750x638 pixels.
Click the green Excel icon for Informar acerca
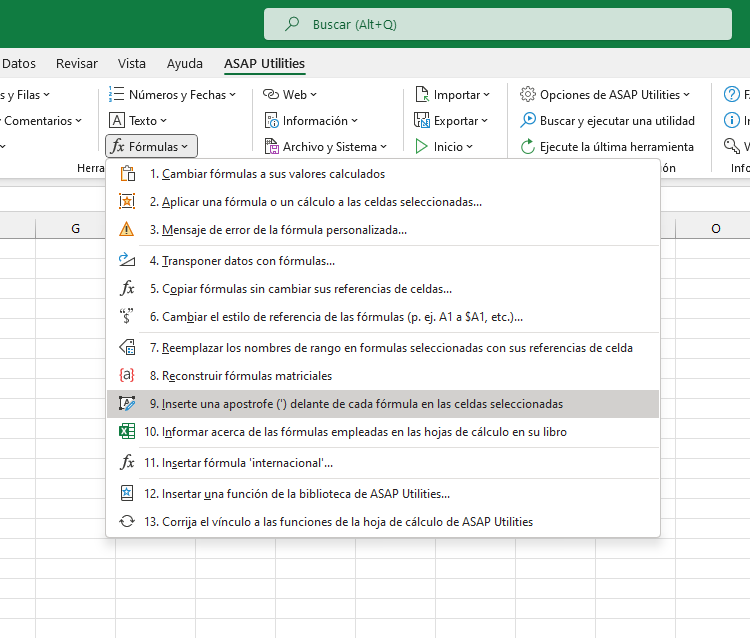click(x=127, y=431)
